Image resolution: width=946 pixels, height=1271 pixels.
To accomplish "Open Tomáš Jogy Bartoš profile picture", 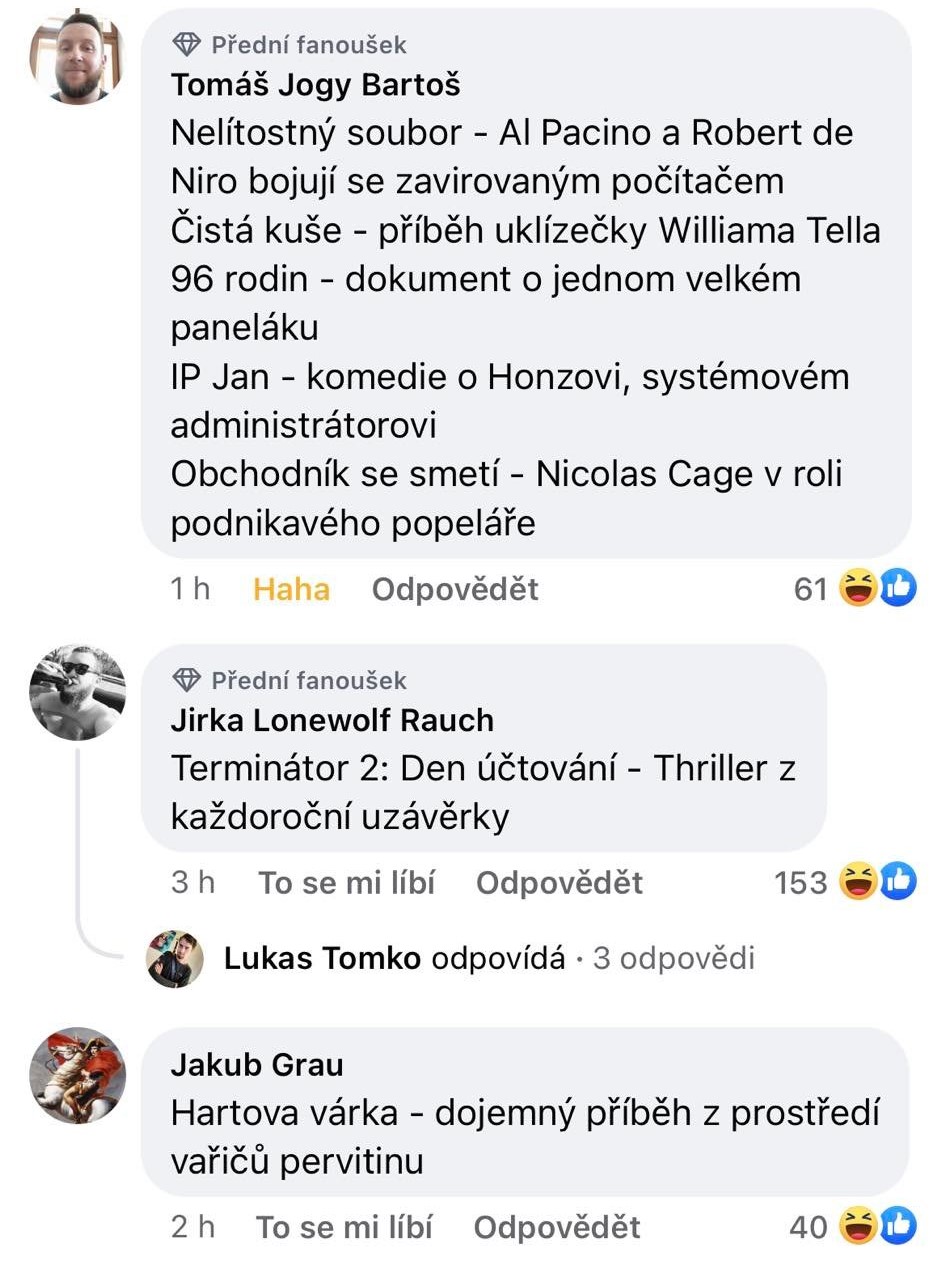I will pos(76,57).
